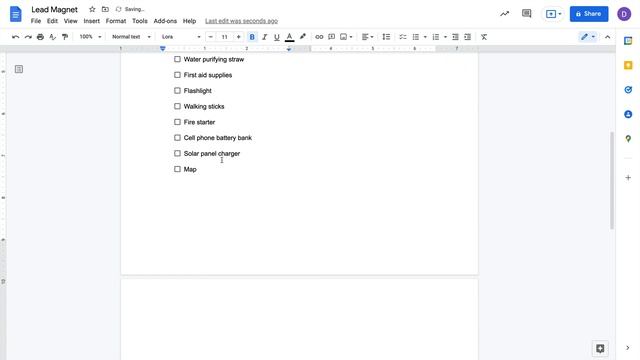Decrease font size with minus button

[x=211, y=37]
